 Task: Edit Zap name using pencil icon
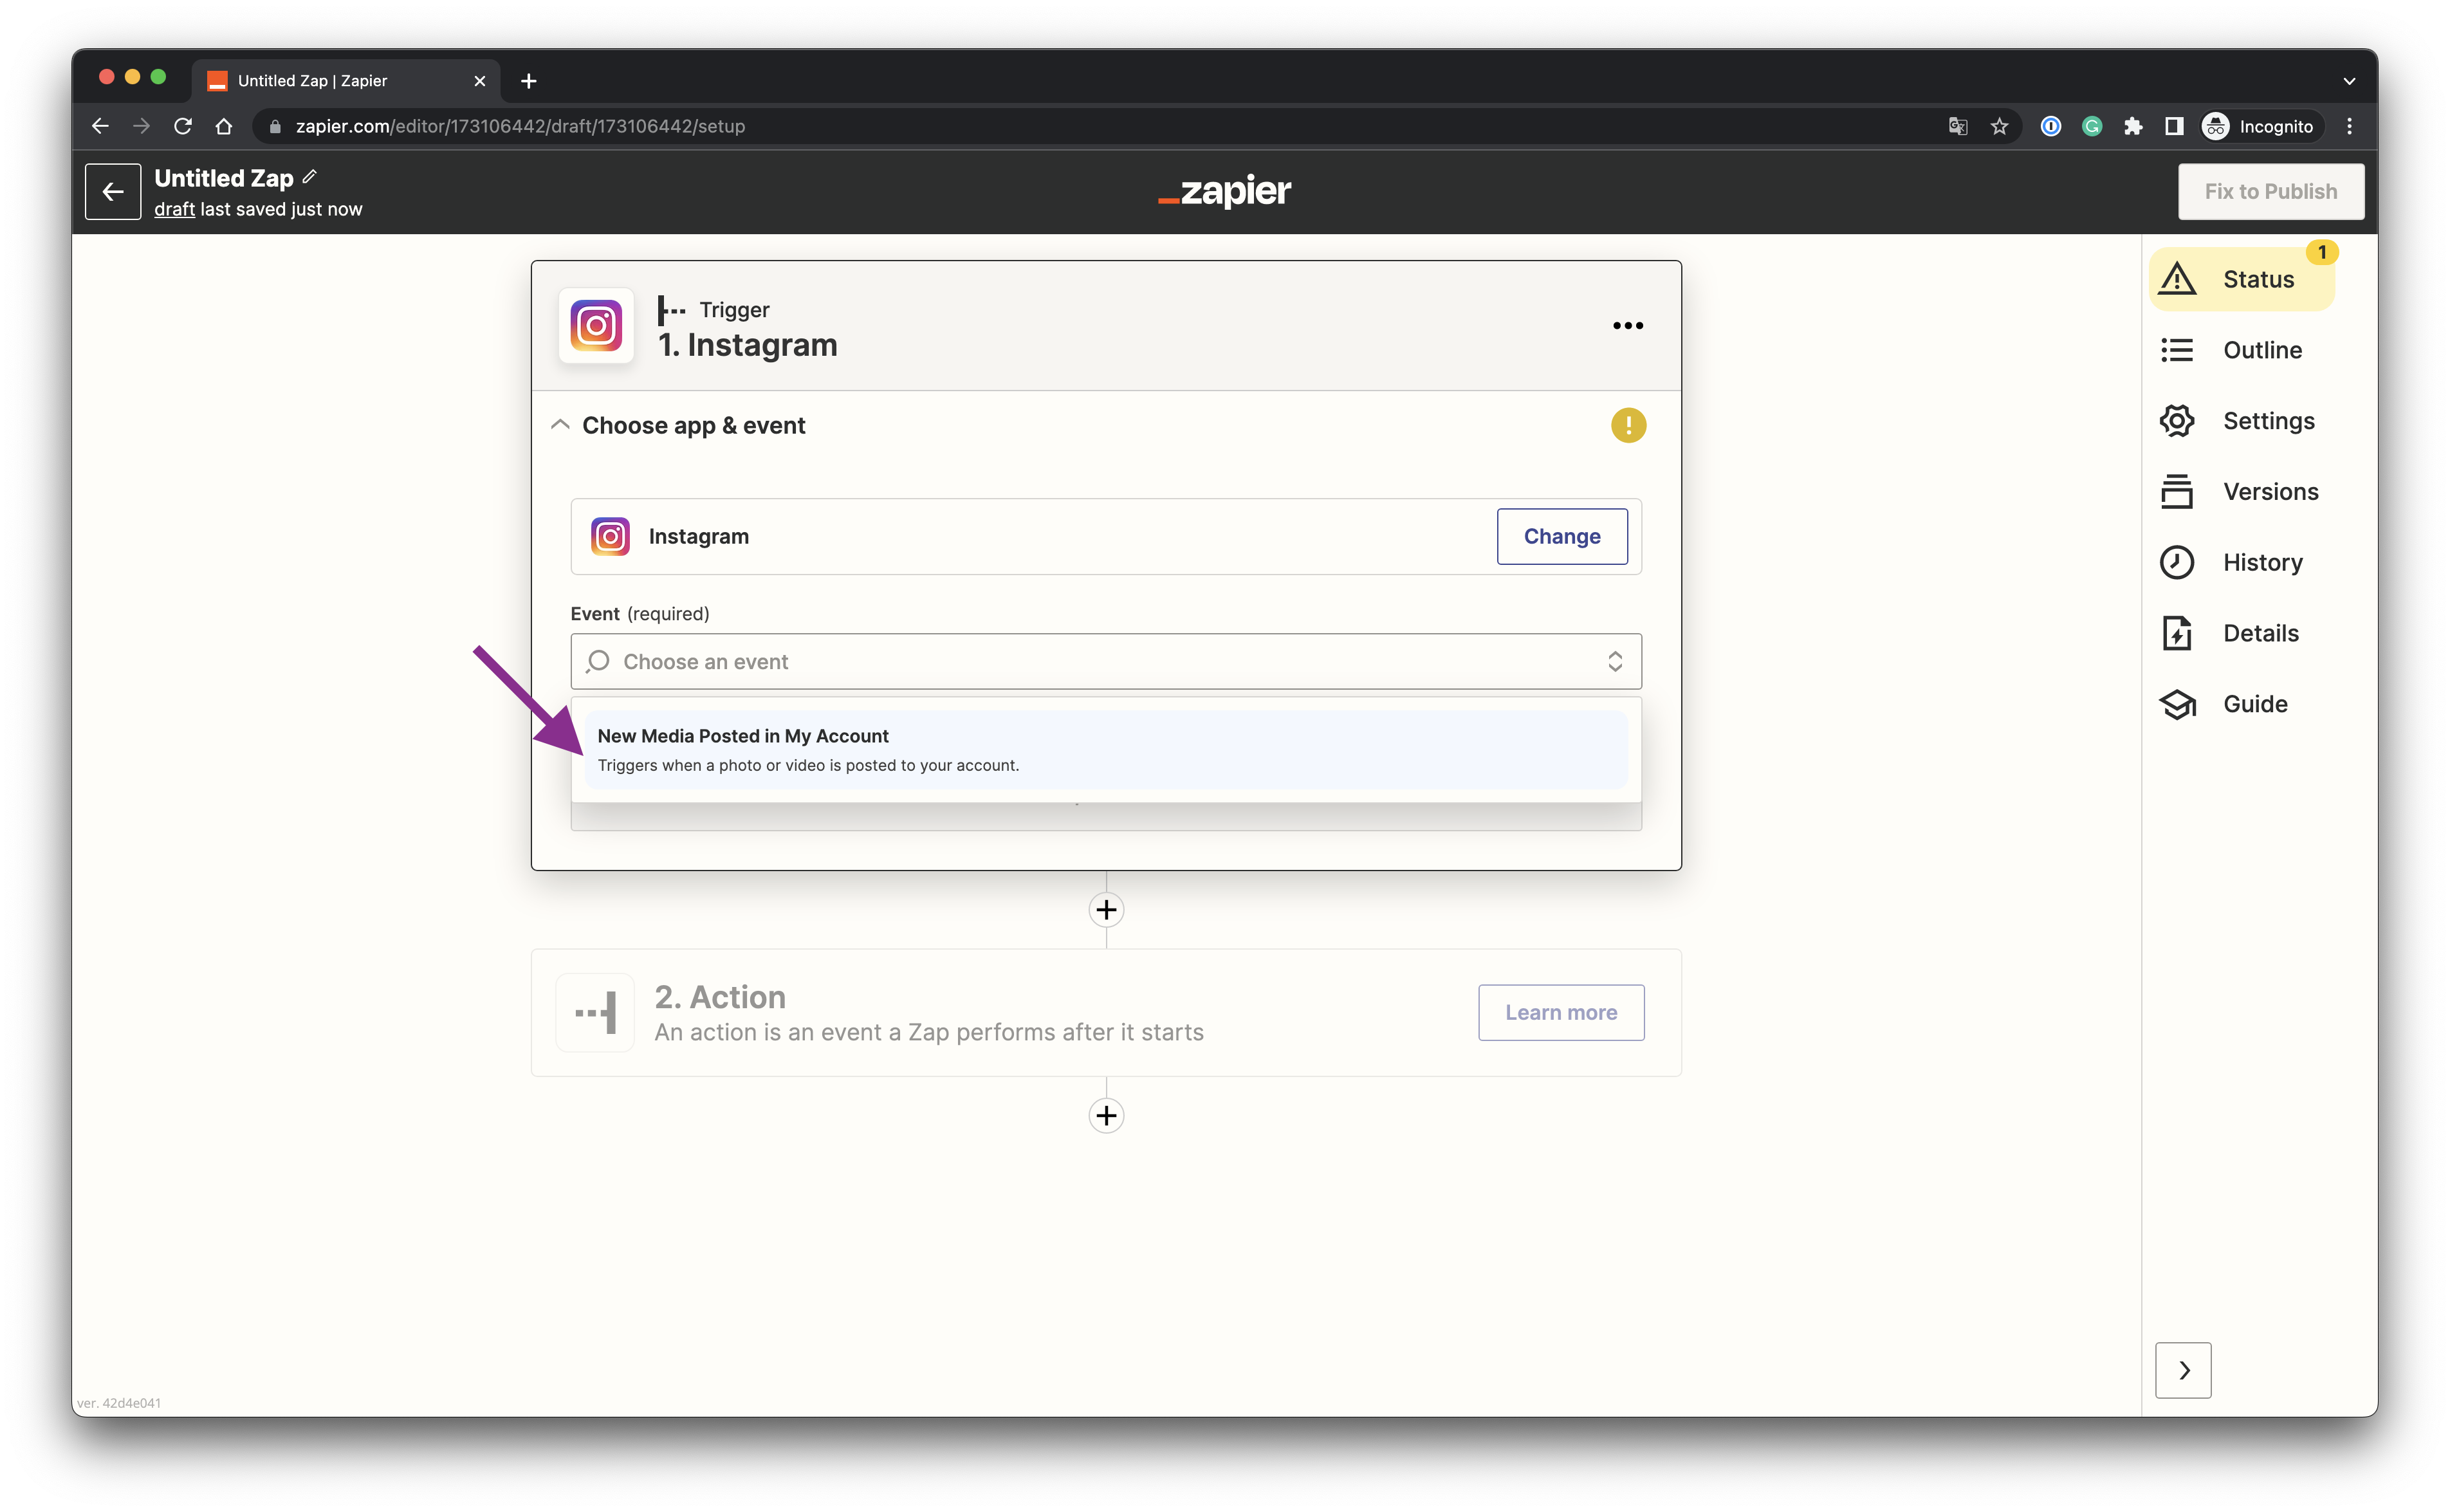coord(310,177)
